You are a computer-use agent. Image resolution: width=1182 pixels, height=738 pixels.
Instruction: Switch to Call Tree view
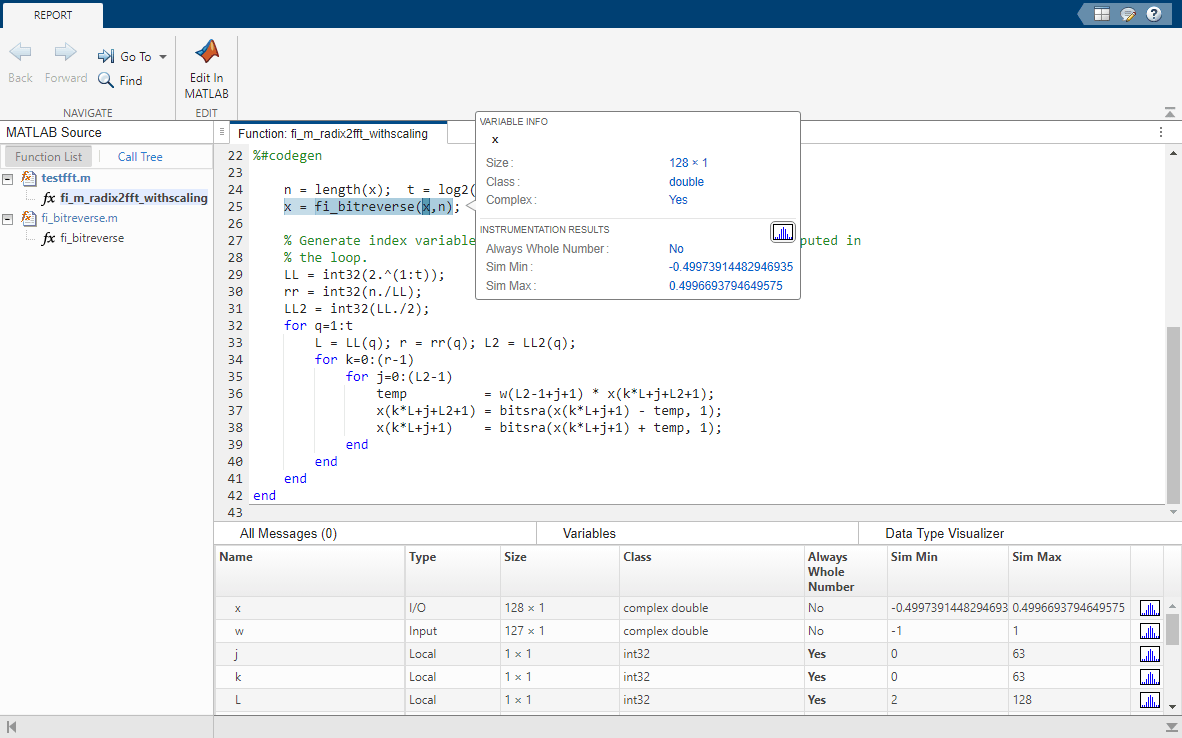point(140,157)
